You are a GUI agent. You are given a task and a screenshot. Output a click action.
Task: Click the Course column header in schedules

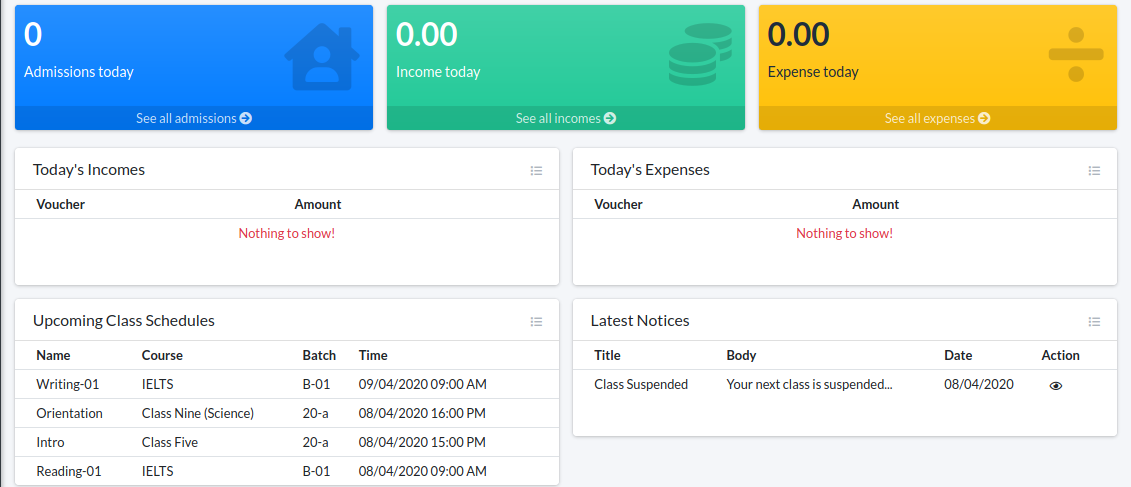(x=162, y=355)
